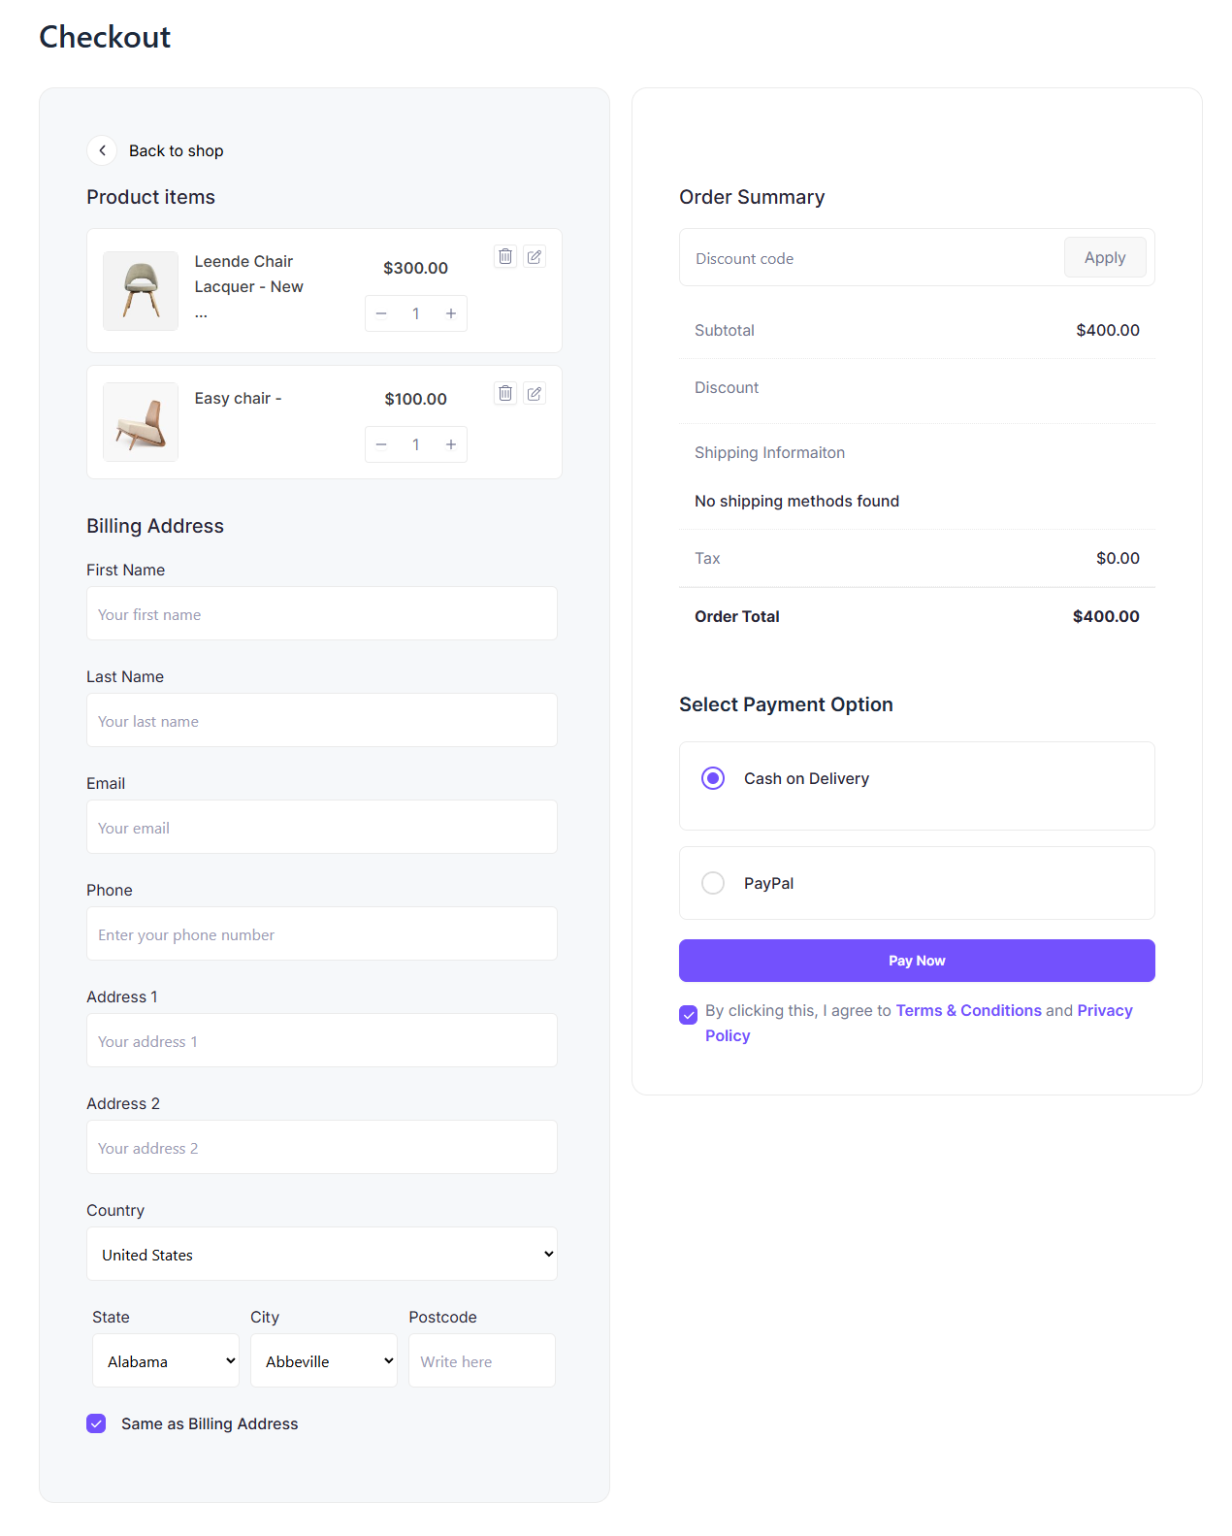Click the Easy chair quantity value 1
The width and height of the screenshot is (1232, 1536).
(x=416, y=445)
